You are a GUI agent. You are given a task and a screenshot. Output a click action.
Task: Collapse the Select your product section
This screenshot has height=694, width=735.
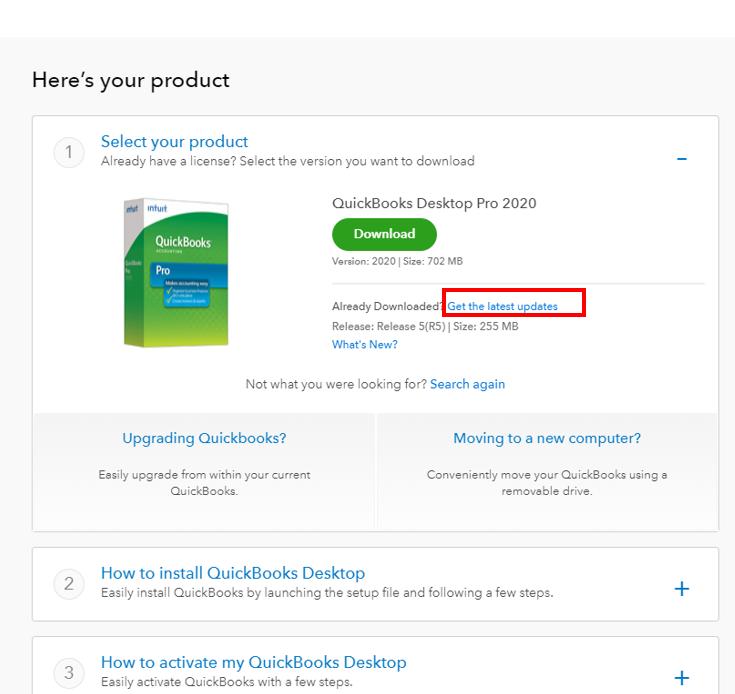[682, 159]
